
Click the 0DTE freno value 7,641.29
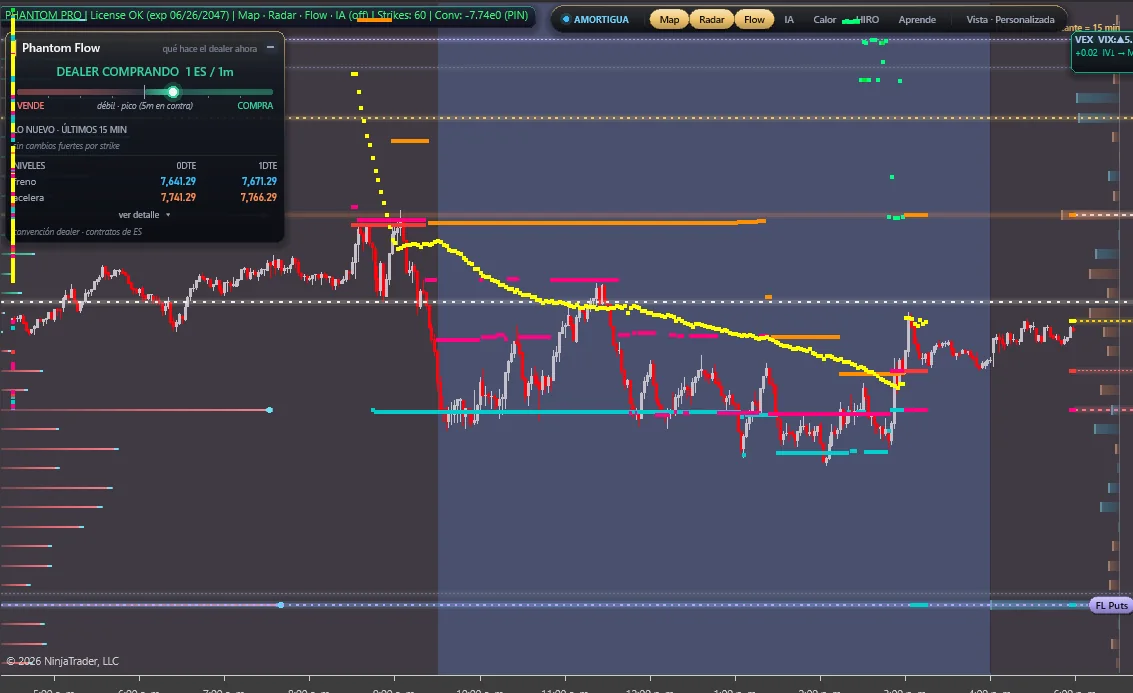coord(178,181)
